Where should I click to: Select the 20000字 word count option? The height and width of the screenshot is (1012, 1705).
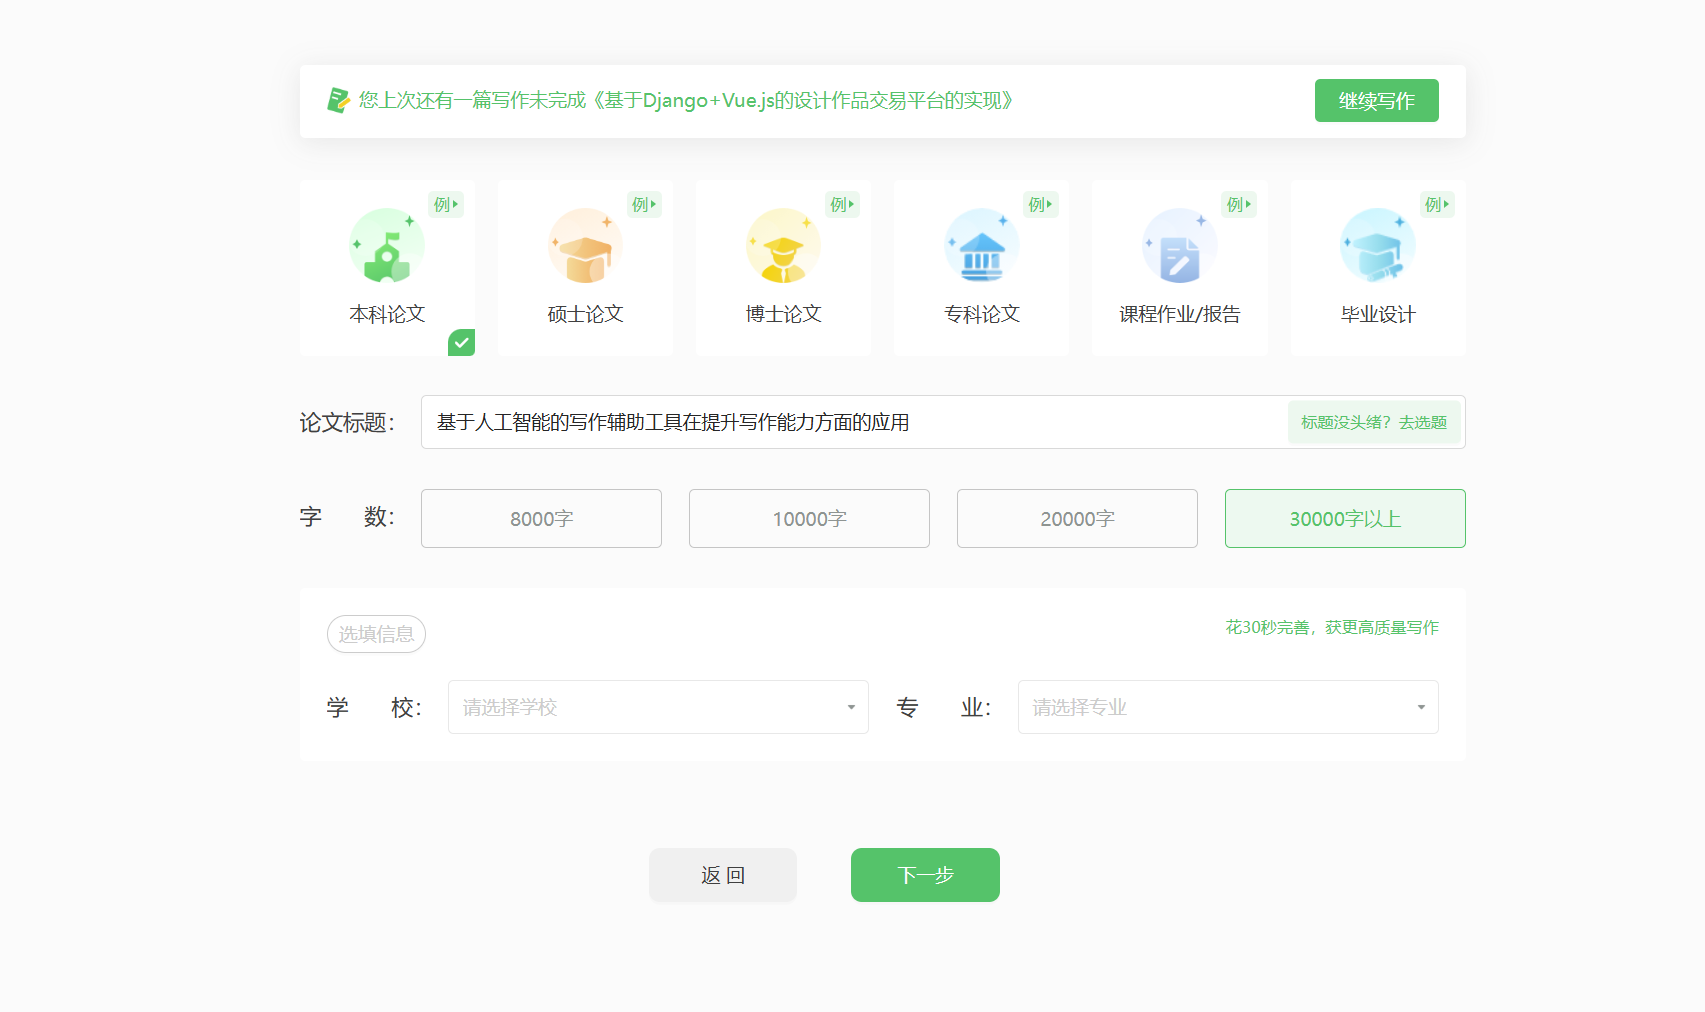pyautogui.click(x=1077, y=518)
